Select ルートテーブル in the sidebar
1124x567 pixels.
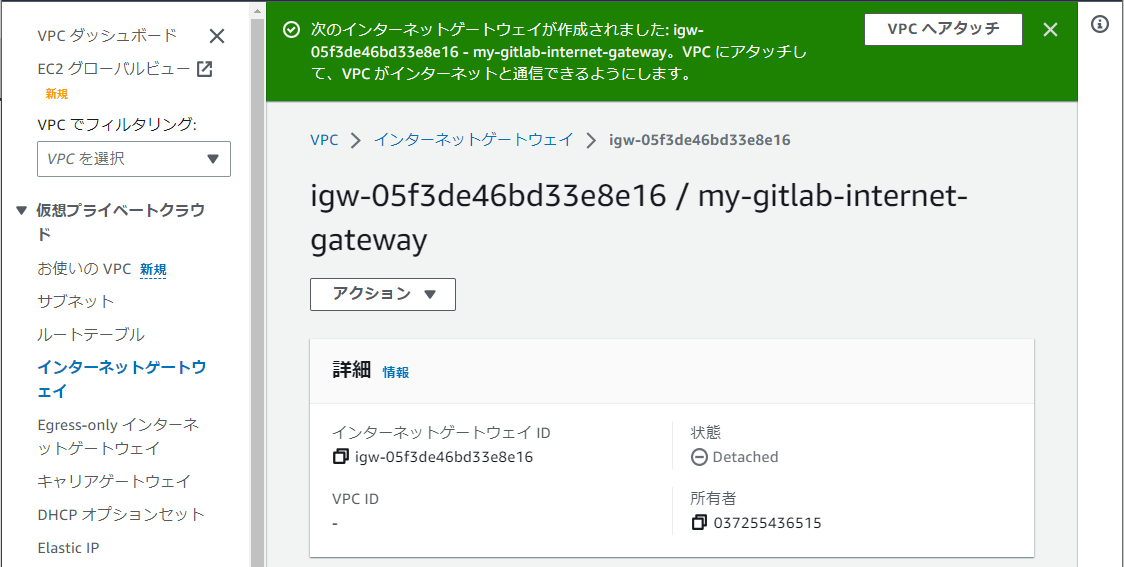click(90, 334)
